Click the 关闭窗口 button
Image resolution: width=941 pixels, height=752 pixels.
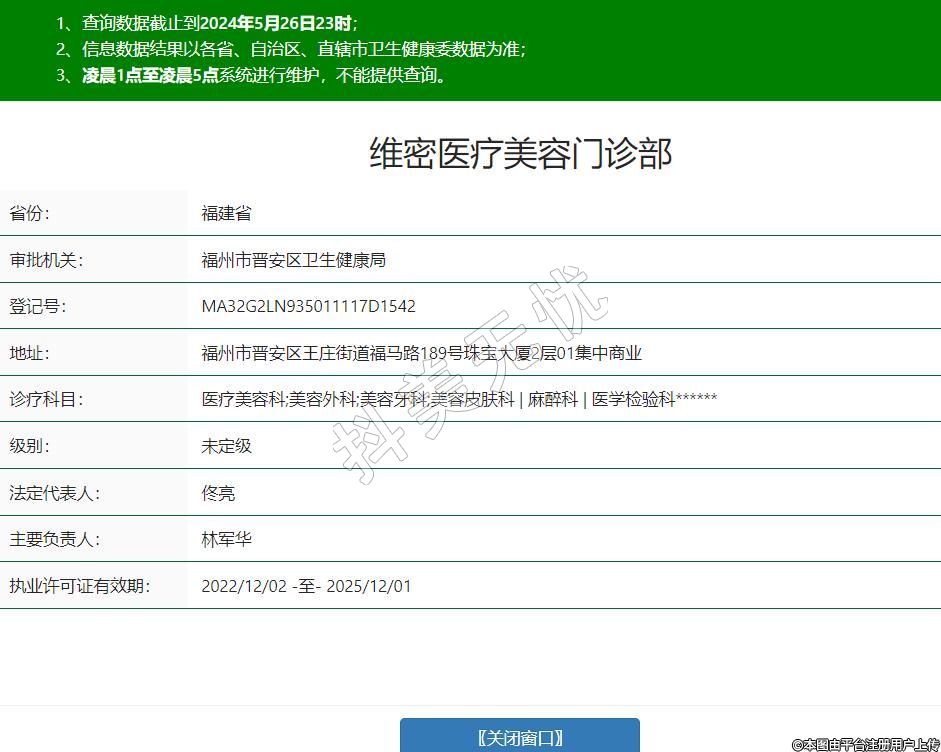[x=519, y=737]
